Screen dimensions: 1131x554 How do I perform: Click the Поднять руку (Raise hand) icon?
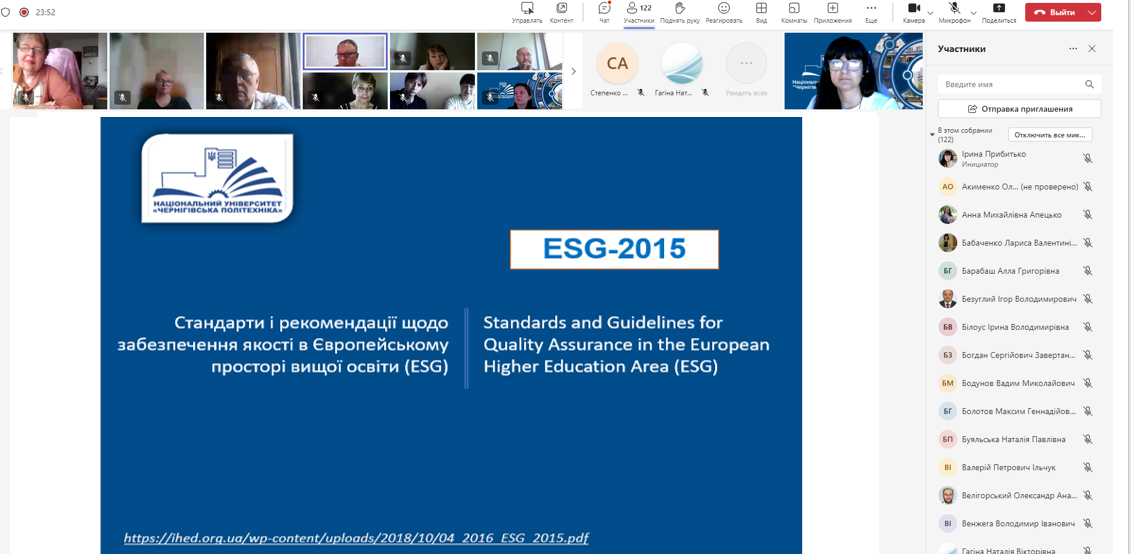coord(679,9)
